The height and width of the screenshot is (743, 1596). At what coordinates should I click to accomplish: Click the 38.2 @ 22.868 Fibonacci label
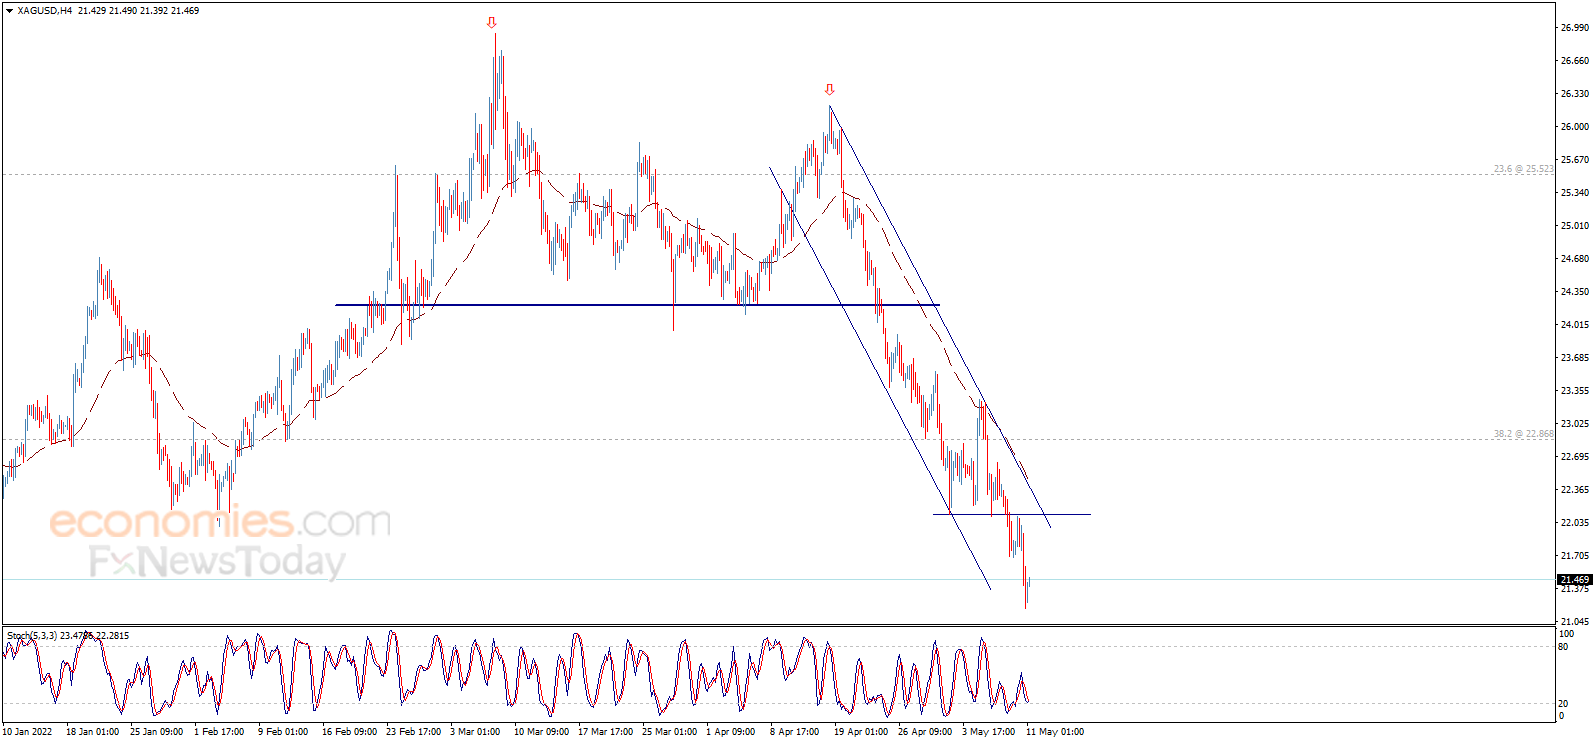pos(1523,434)
